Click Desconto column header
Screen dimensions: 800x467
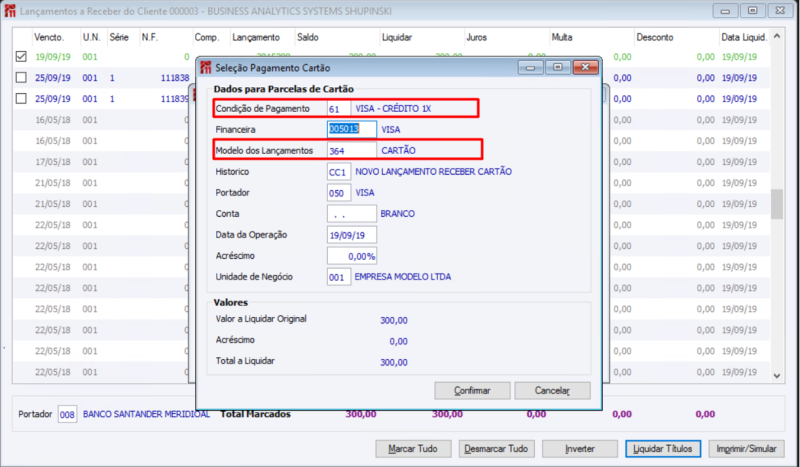coord(655,37)
